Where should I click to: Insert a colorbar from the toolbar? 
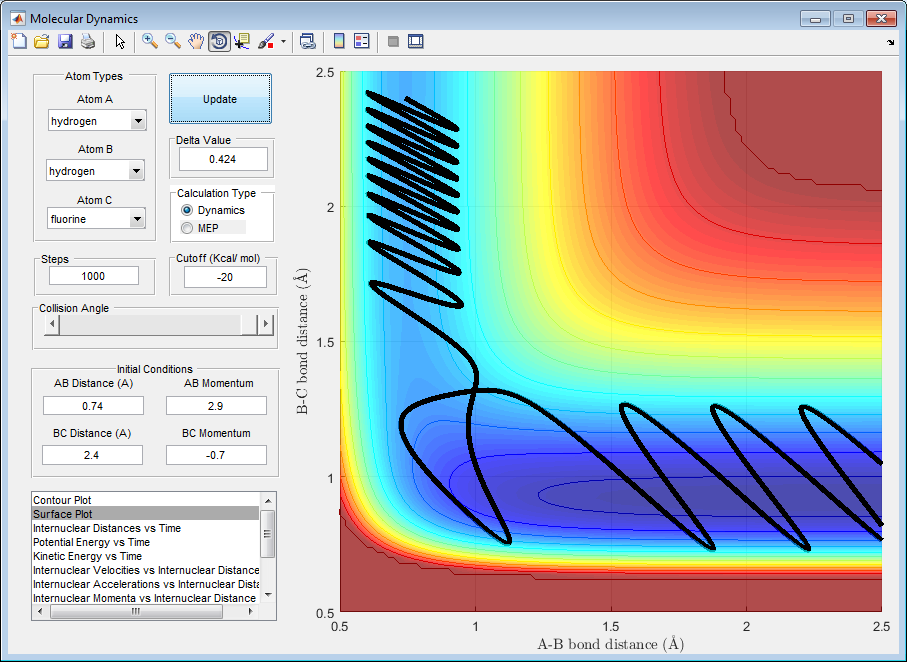pos(339,41)
